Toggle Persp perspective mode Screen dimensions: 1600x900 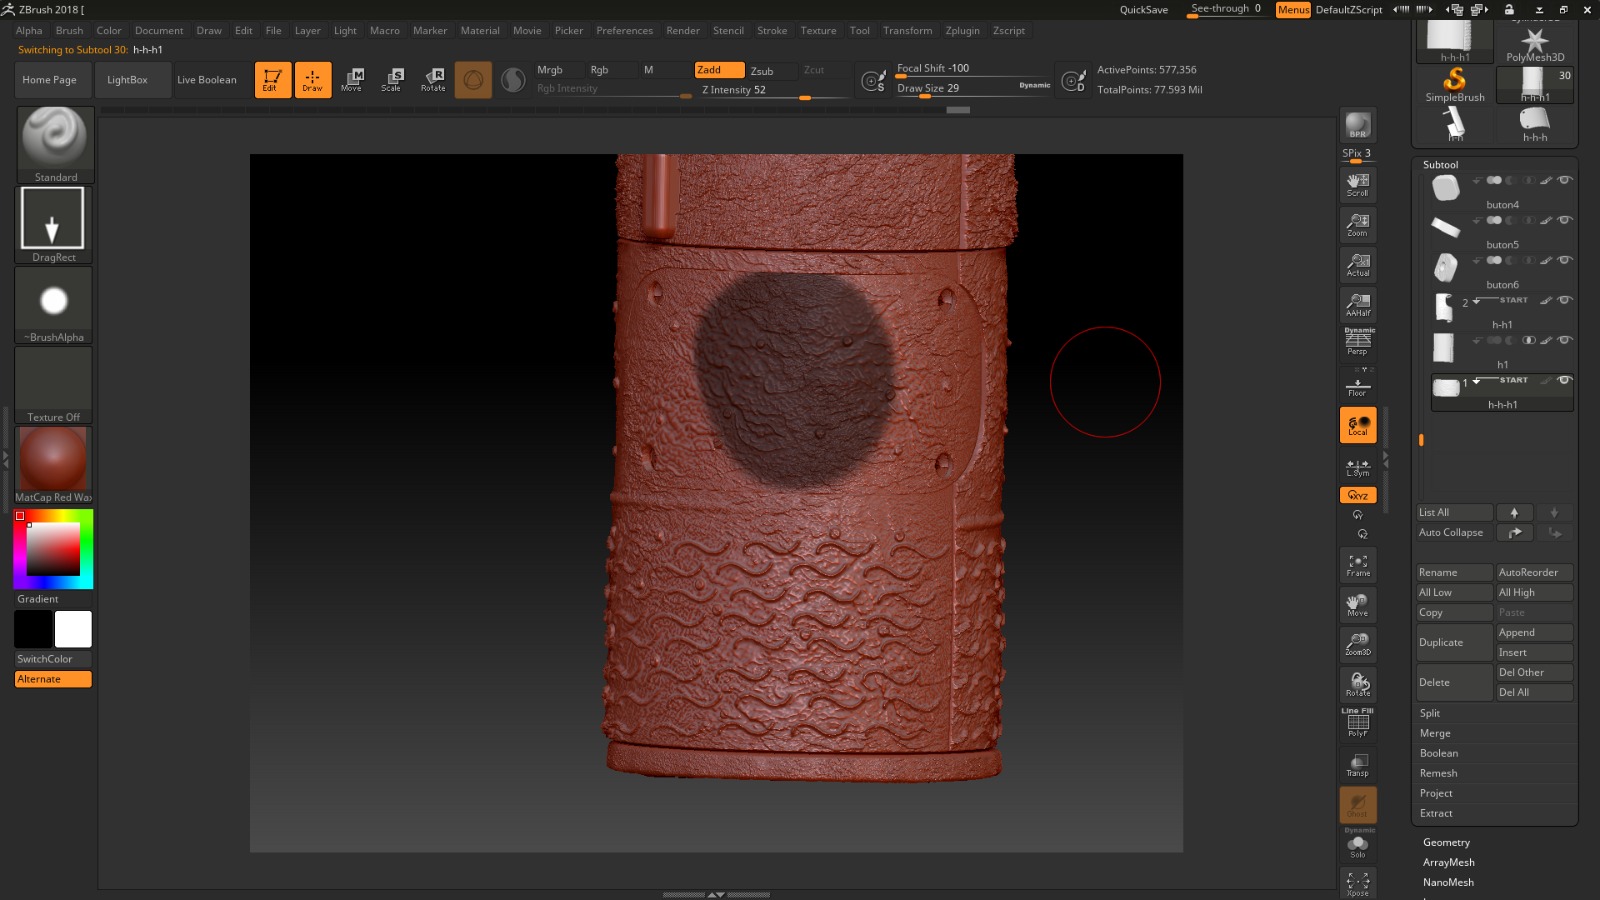(1358, 343)
